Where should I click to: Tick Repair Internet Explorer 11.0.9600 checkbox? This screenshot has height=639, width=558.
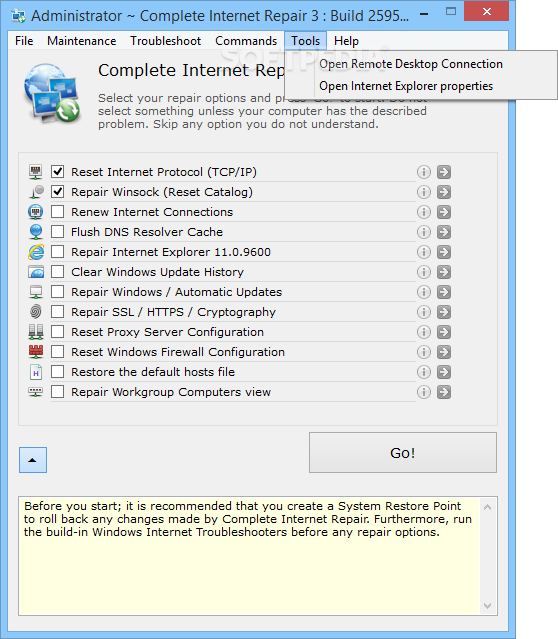pos(57,251)
